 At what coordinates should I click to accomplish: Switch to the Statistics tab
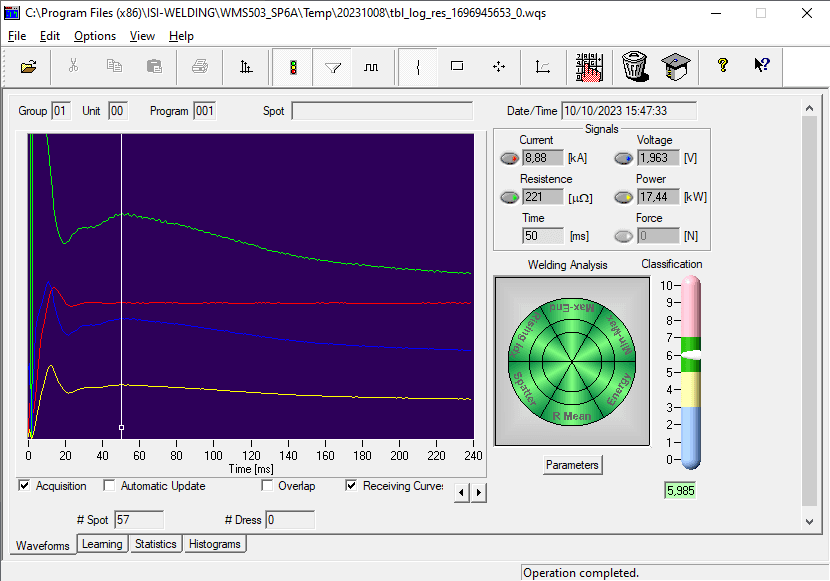click(x=155, y=544)
